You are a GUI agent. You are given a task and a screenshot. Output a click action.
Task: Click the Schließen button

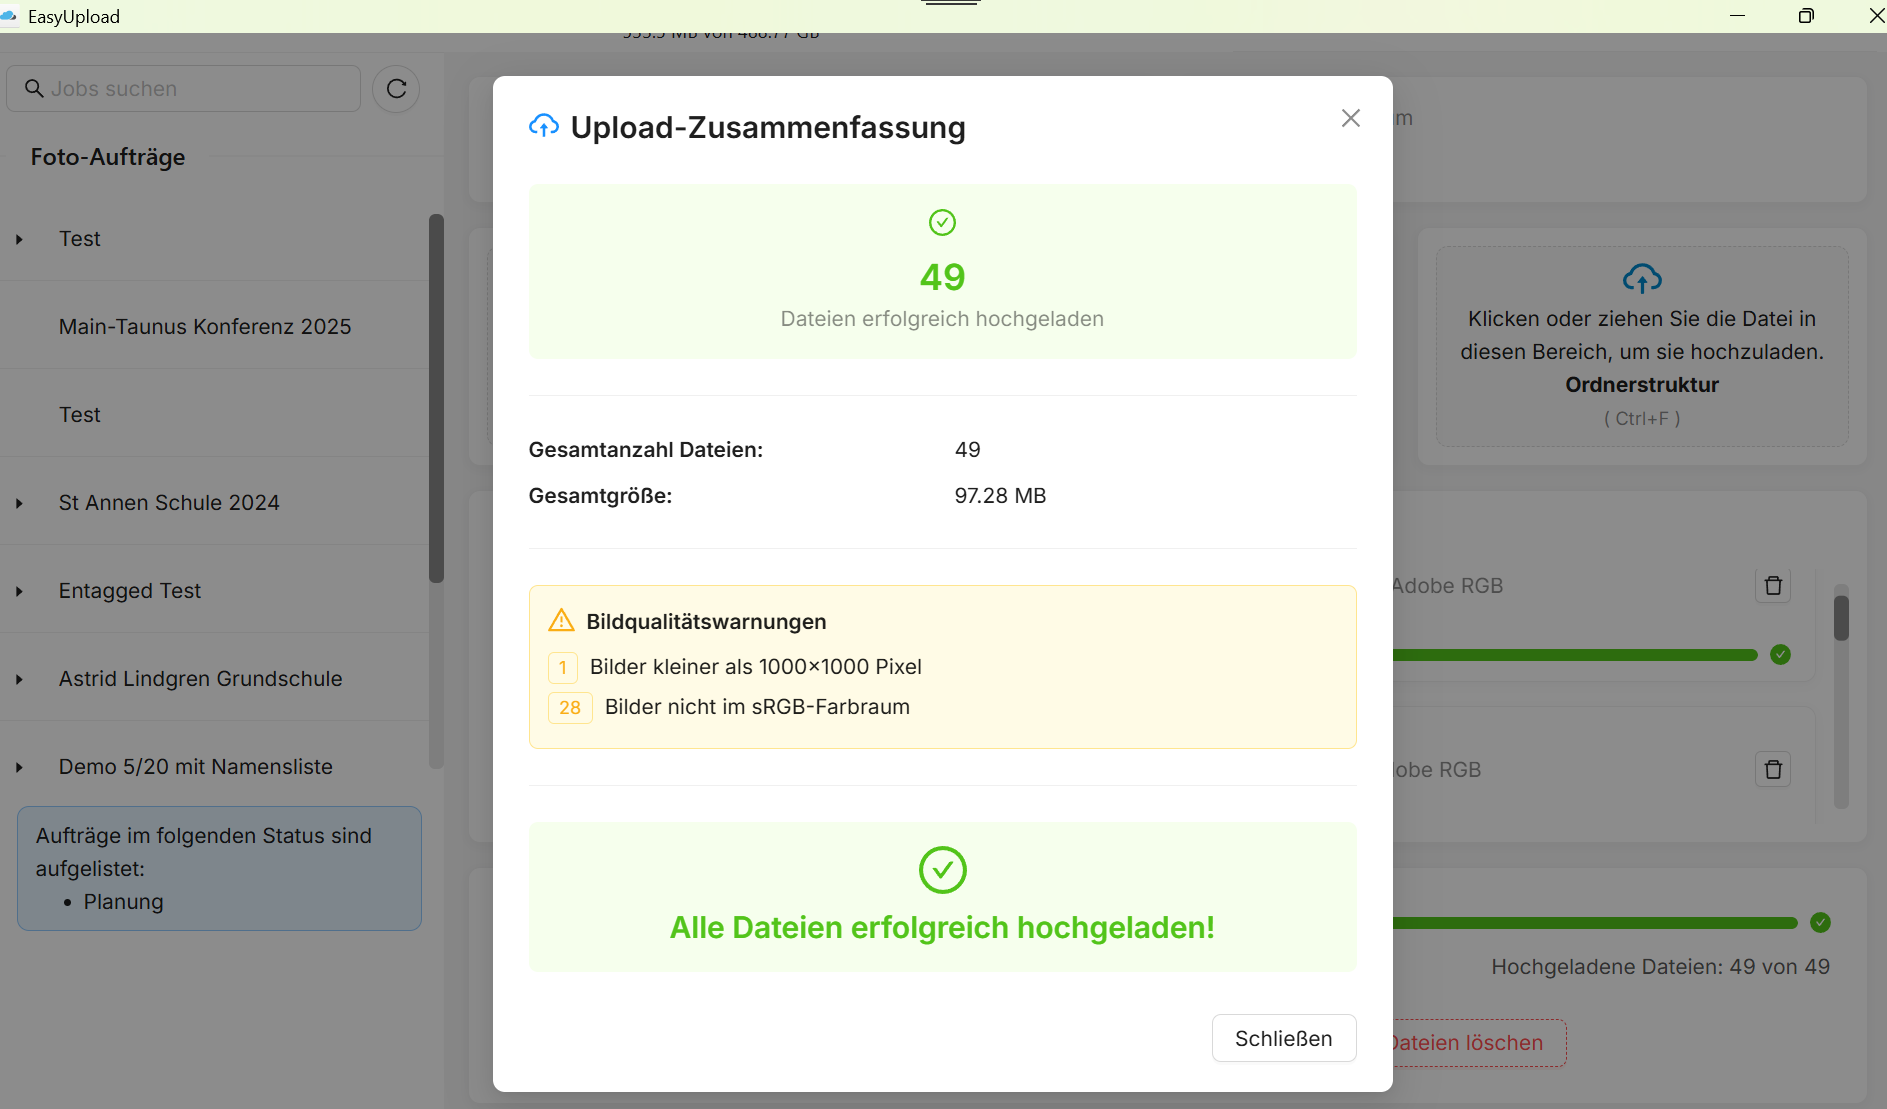coord(1284,1038)
